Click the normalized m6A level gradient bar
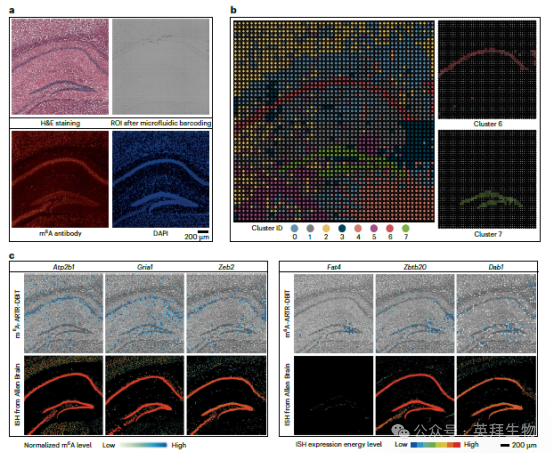 [143, 445]
